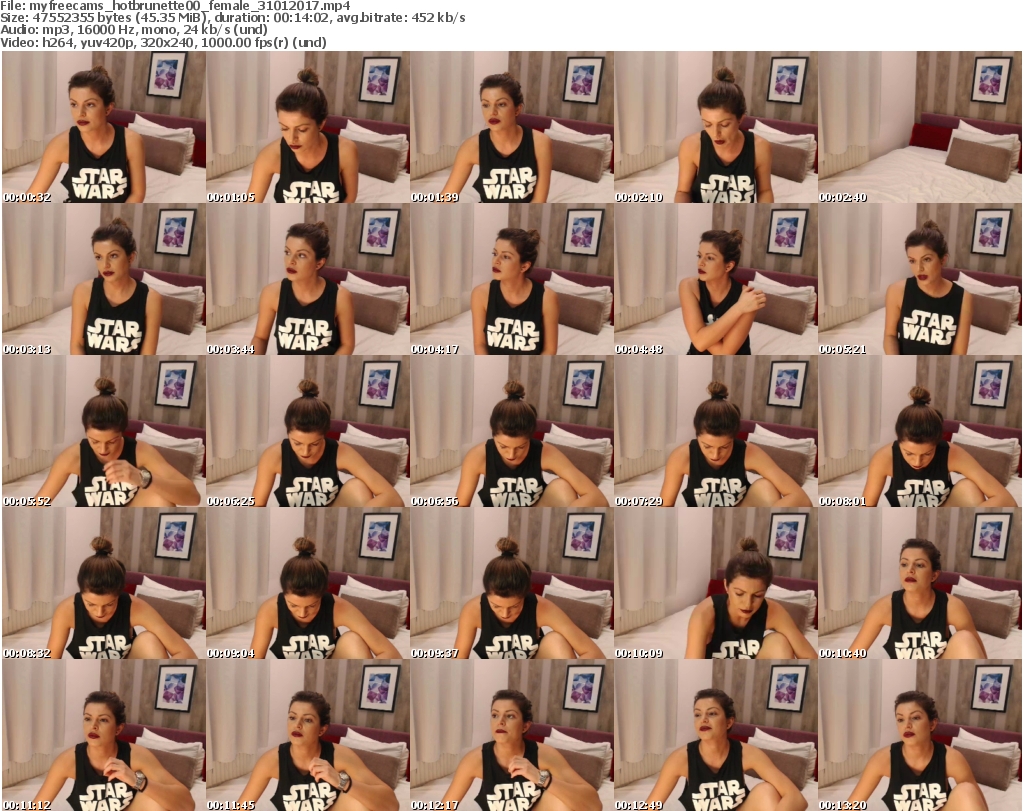This screenshot has width=1024, height=811.
Task: Select the thumbnail stamped 00:01:39
Action: (x=511, y=127)
